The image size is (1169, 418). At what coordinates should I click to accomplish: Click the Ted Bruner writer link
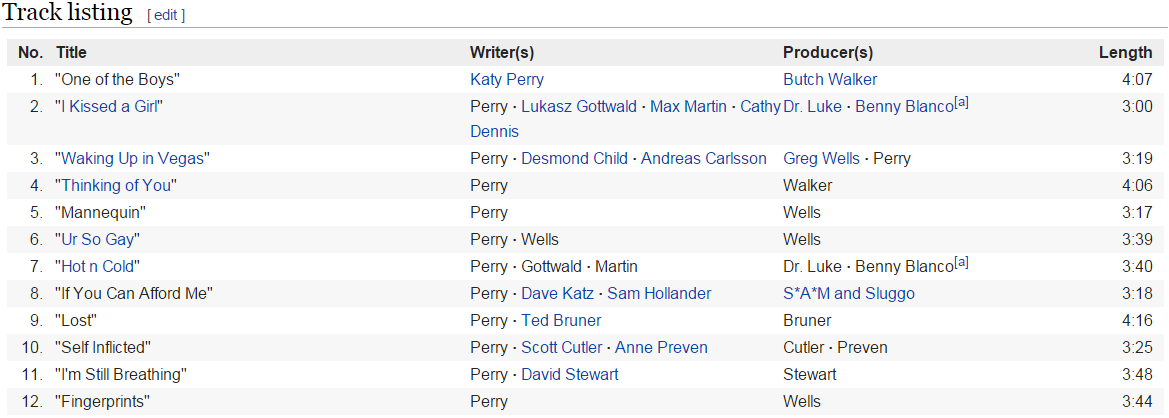tap(561, 320)
